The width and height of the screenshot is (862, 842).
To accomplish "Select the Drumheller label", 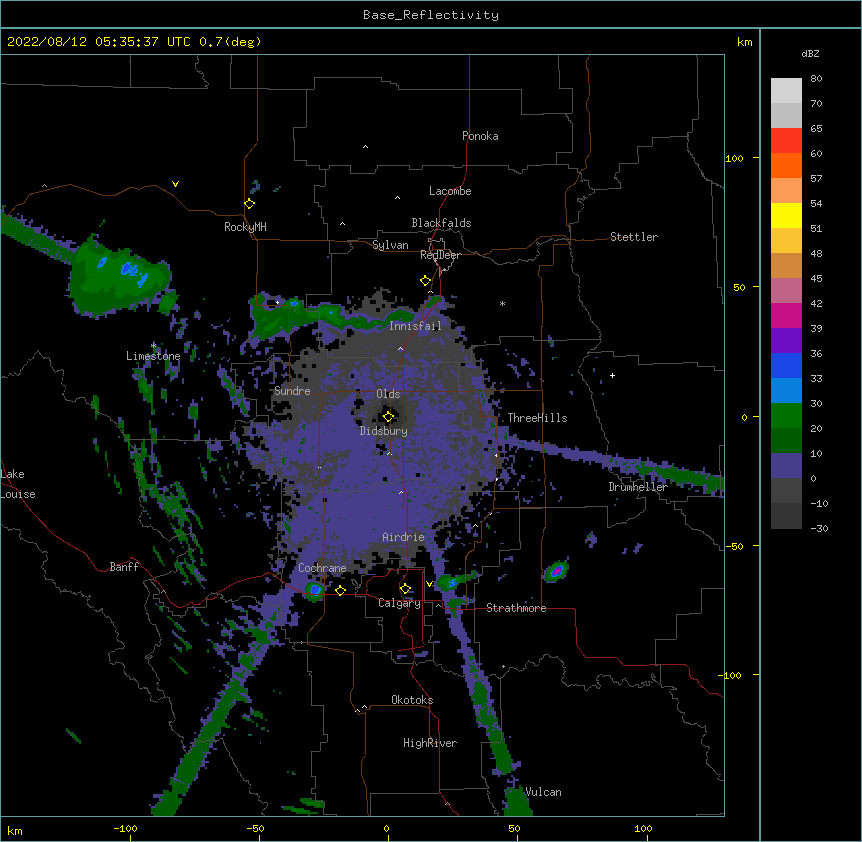I will coord(638,487).
